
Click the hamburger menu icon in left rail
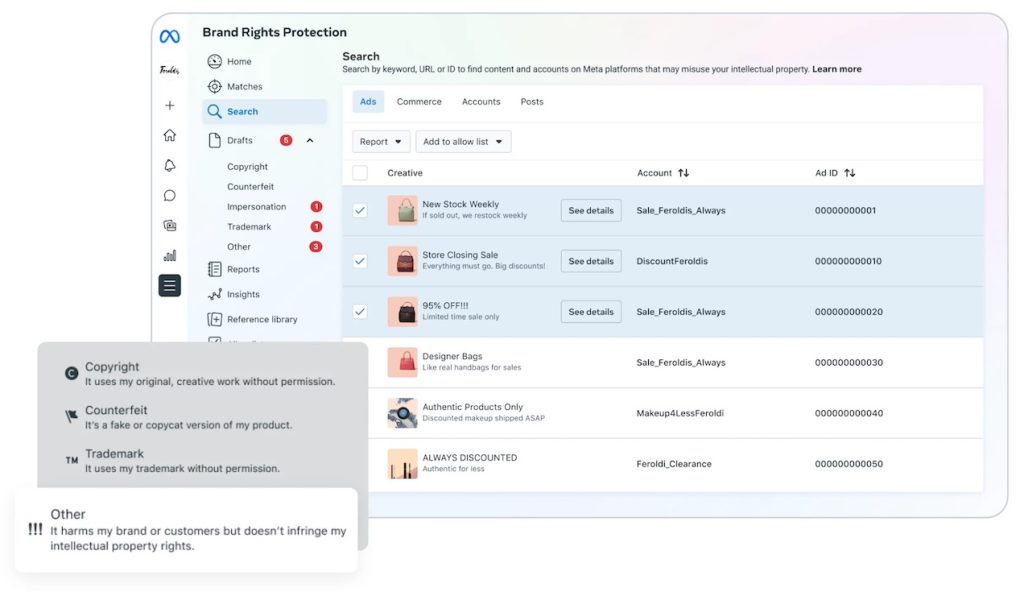tap(169, 286)
